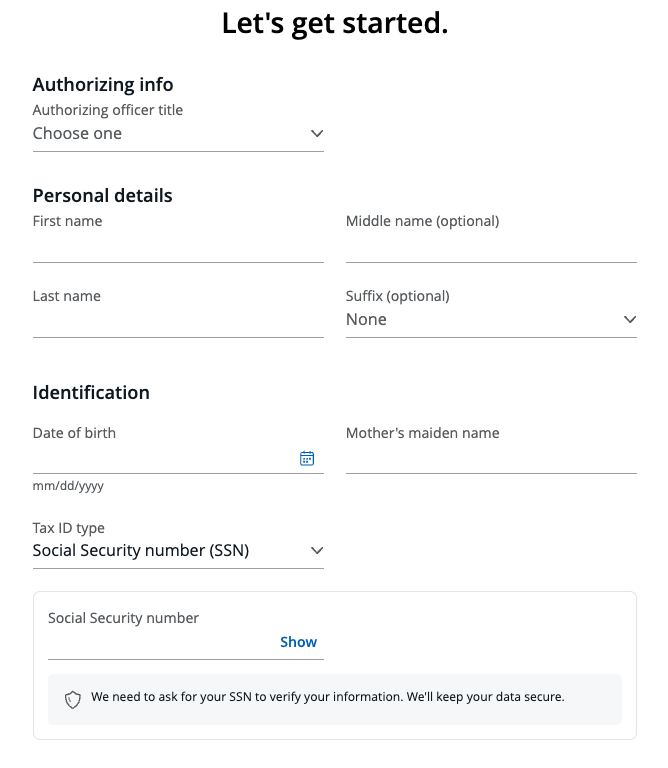Click the Suffix field chevron arrow
668x768 pixels.
coord(630,320)
